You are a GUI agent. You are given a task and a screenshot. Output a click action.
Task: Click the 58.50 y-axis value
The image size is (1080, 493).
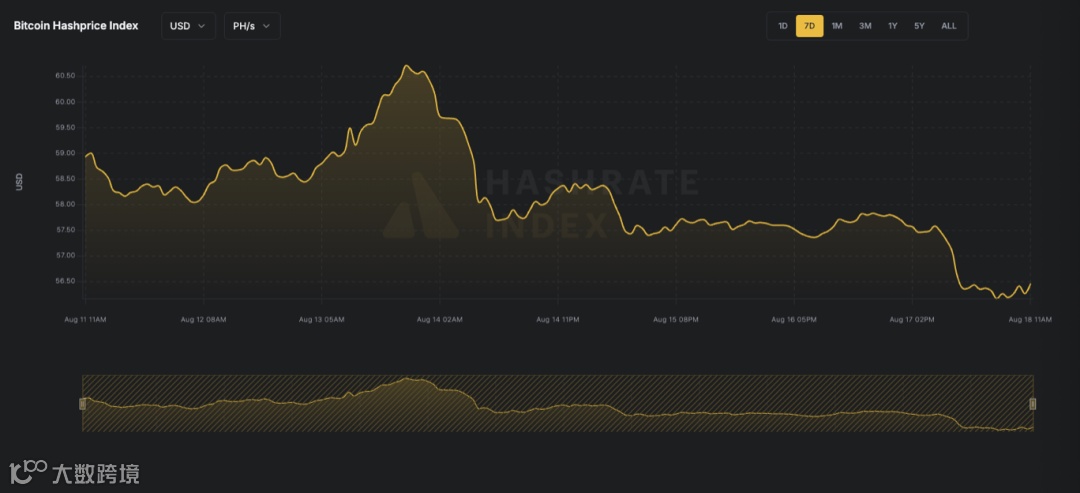[65, 178]
